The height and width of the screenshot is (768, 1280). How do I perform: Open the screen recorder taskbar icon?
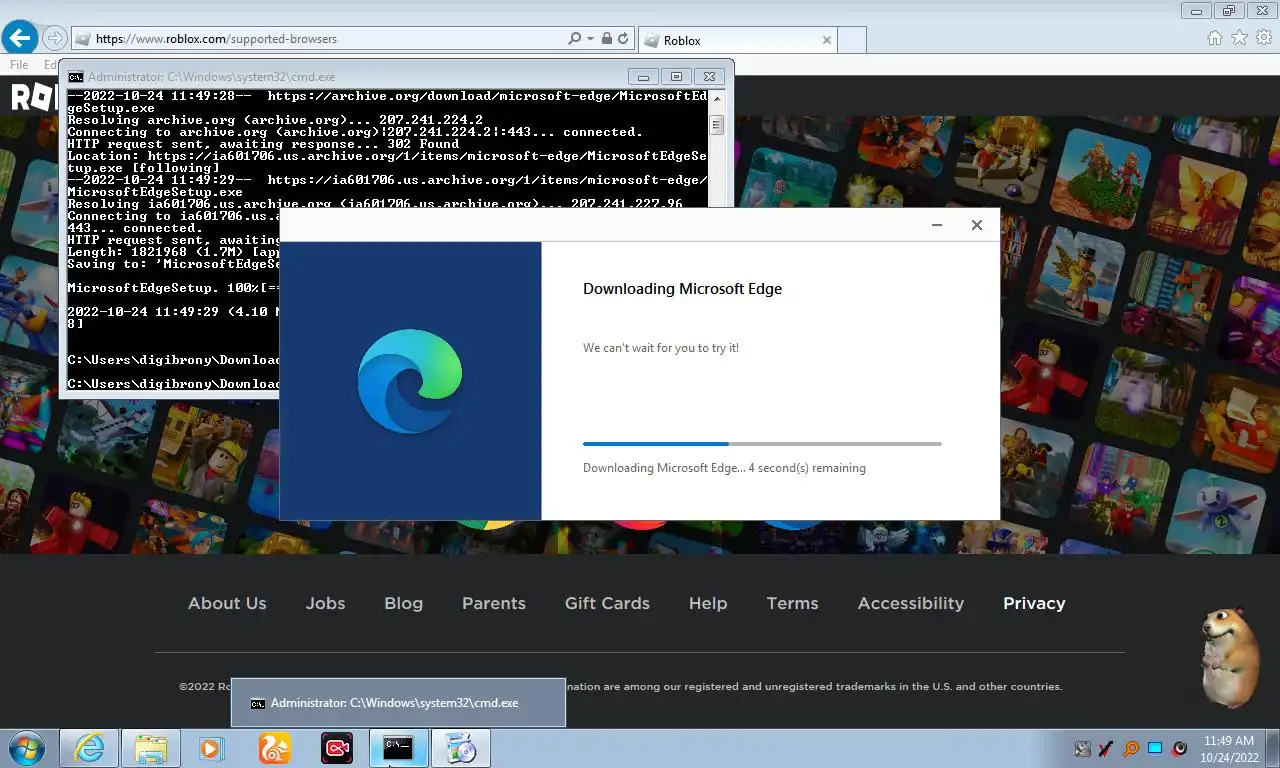[337, 748]
